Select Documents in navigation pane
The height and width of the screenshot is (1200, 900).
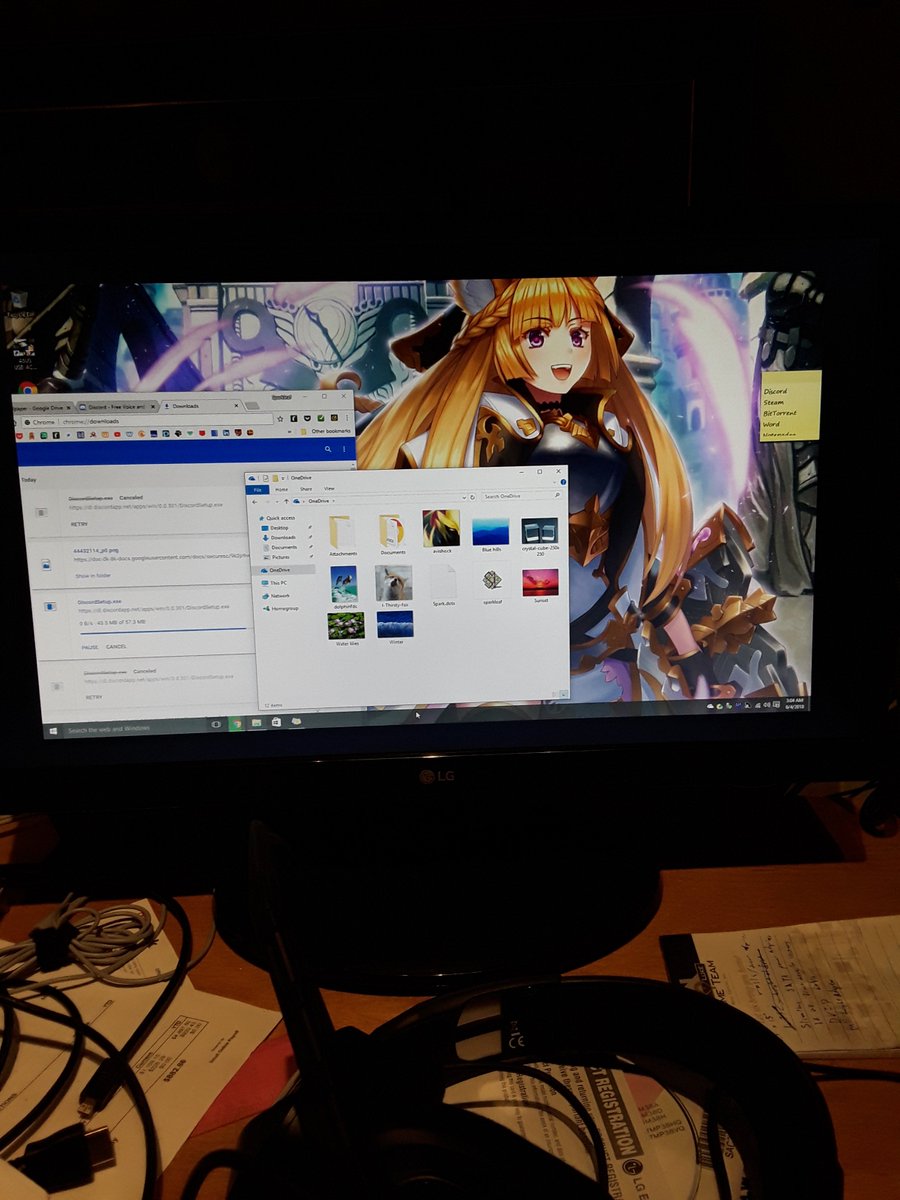(x=282, y=547)
